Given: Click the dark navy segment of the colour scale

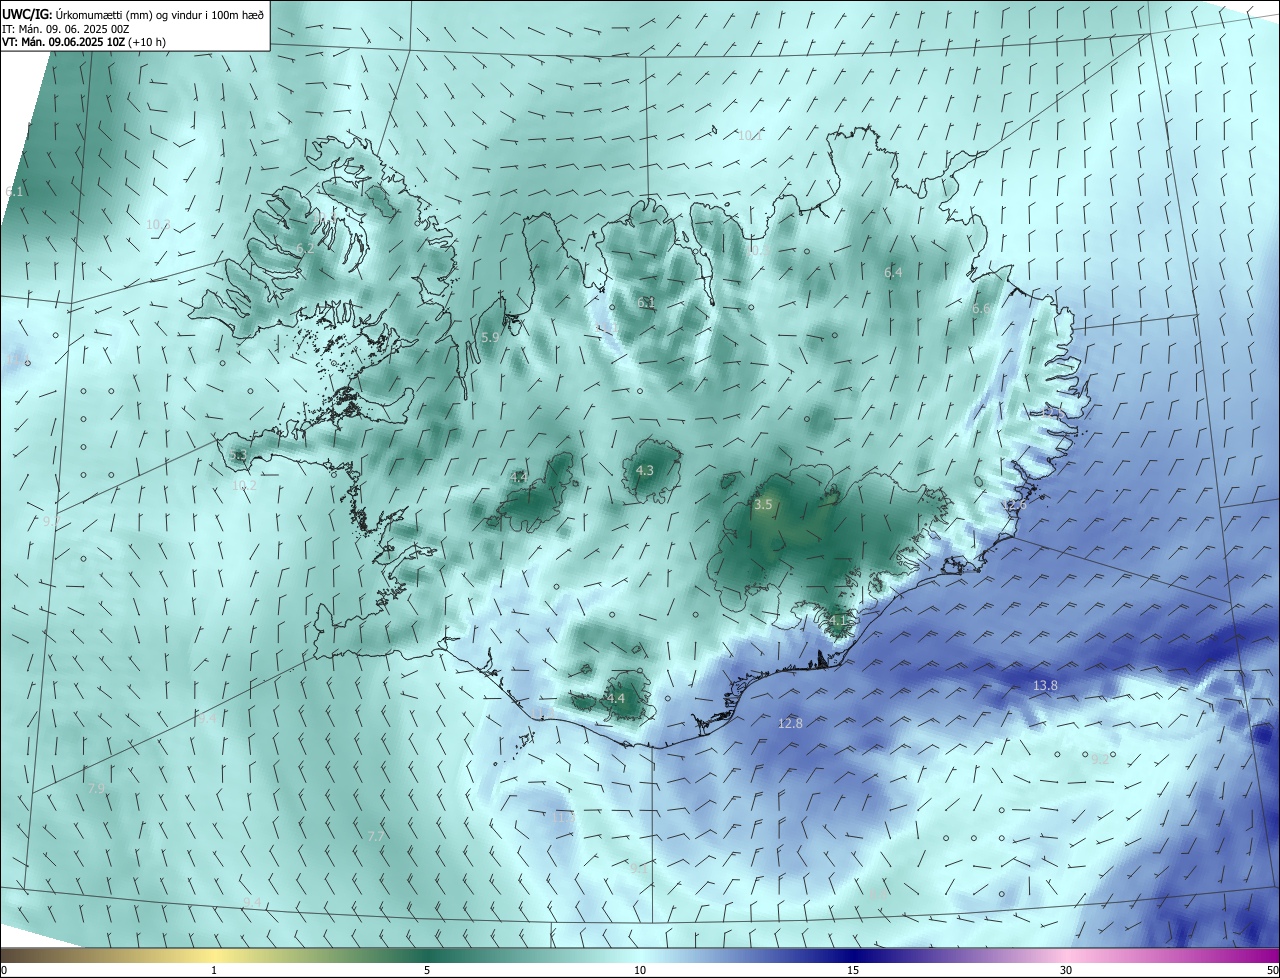Looking at the screenshot, I should (x=855, y=955).
